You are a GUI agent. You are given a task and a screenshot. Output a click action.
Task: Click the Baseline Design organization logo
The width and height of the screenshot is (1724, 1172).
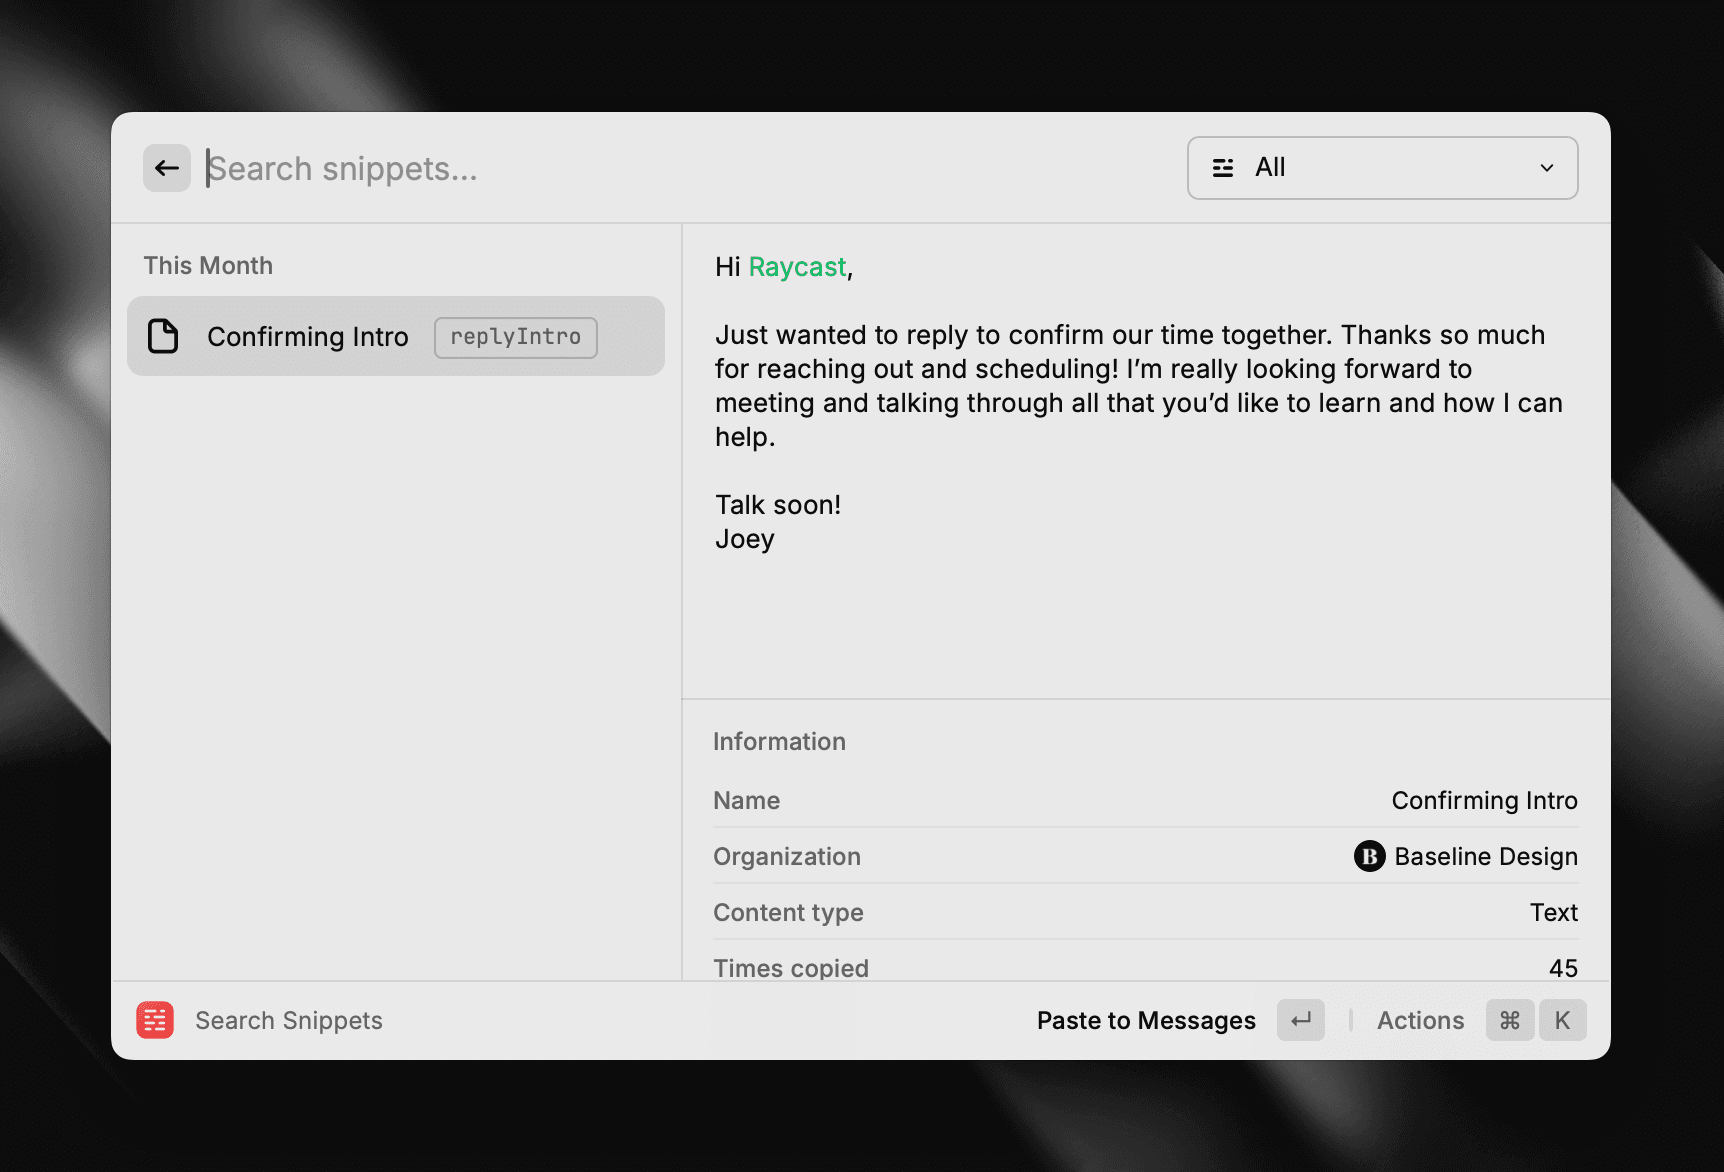click(1369, 856)
